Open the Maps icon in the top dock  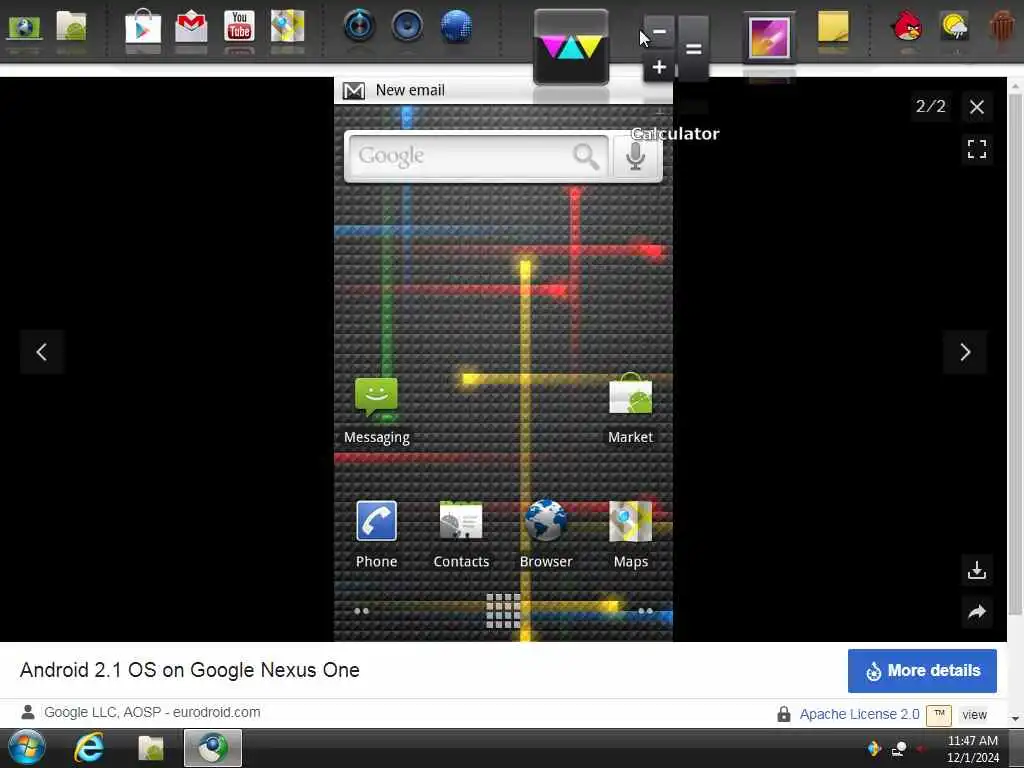coord(287,27)
